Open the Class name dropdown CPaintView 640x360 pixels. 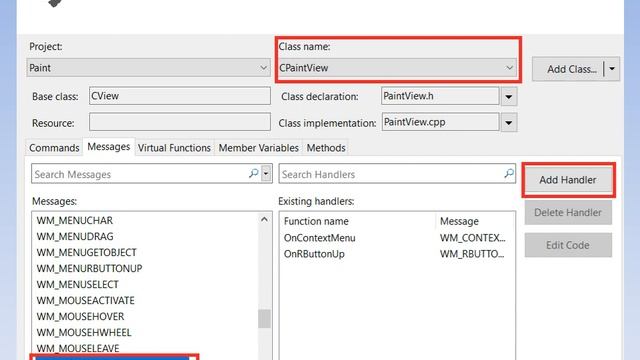(397, 68)
